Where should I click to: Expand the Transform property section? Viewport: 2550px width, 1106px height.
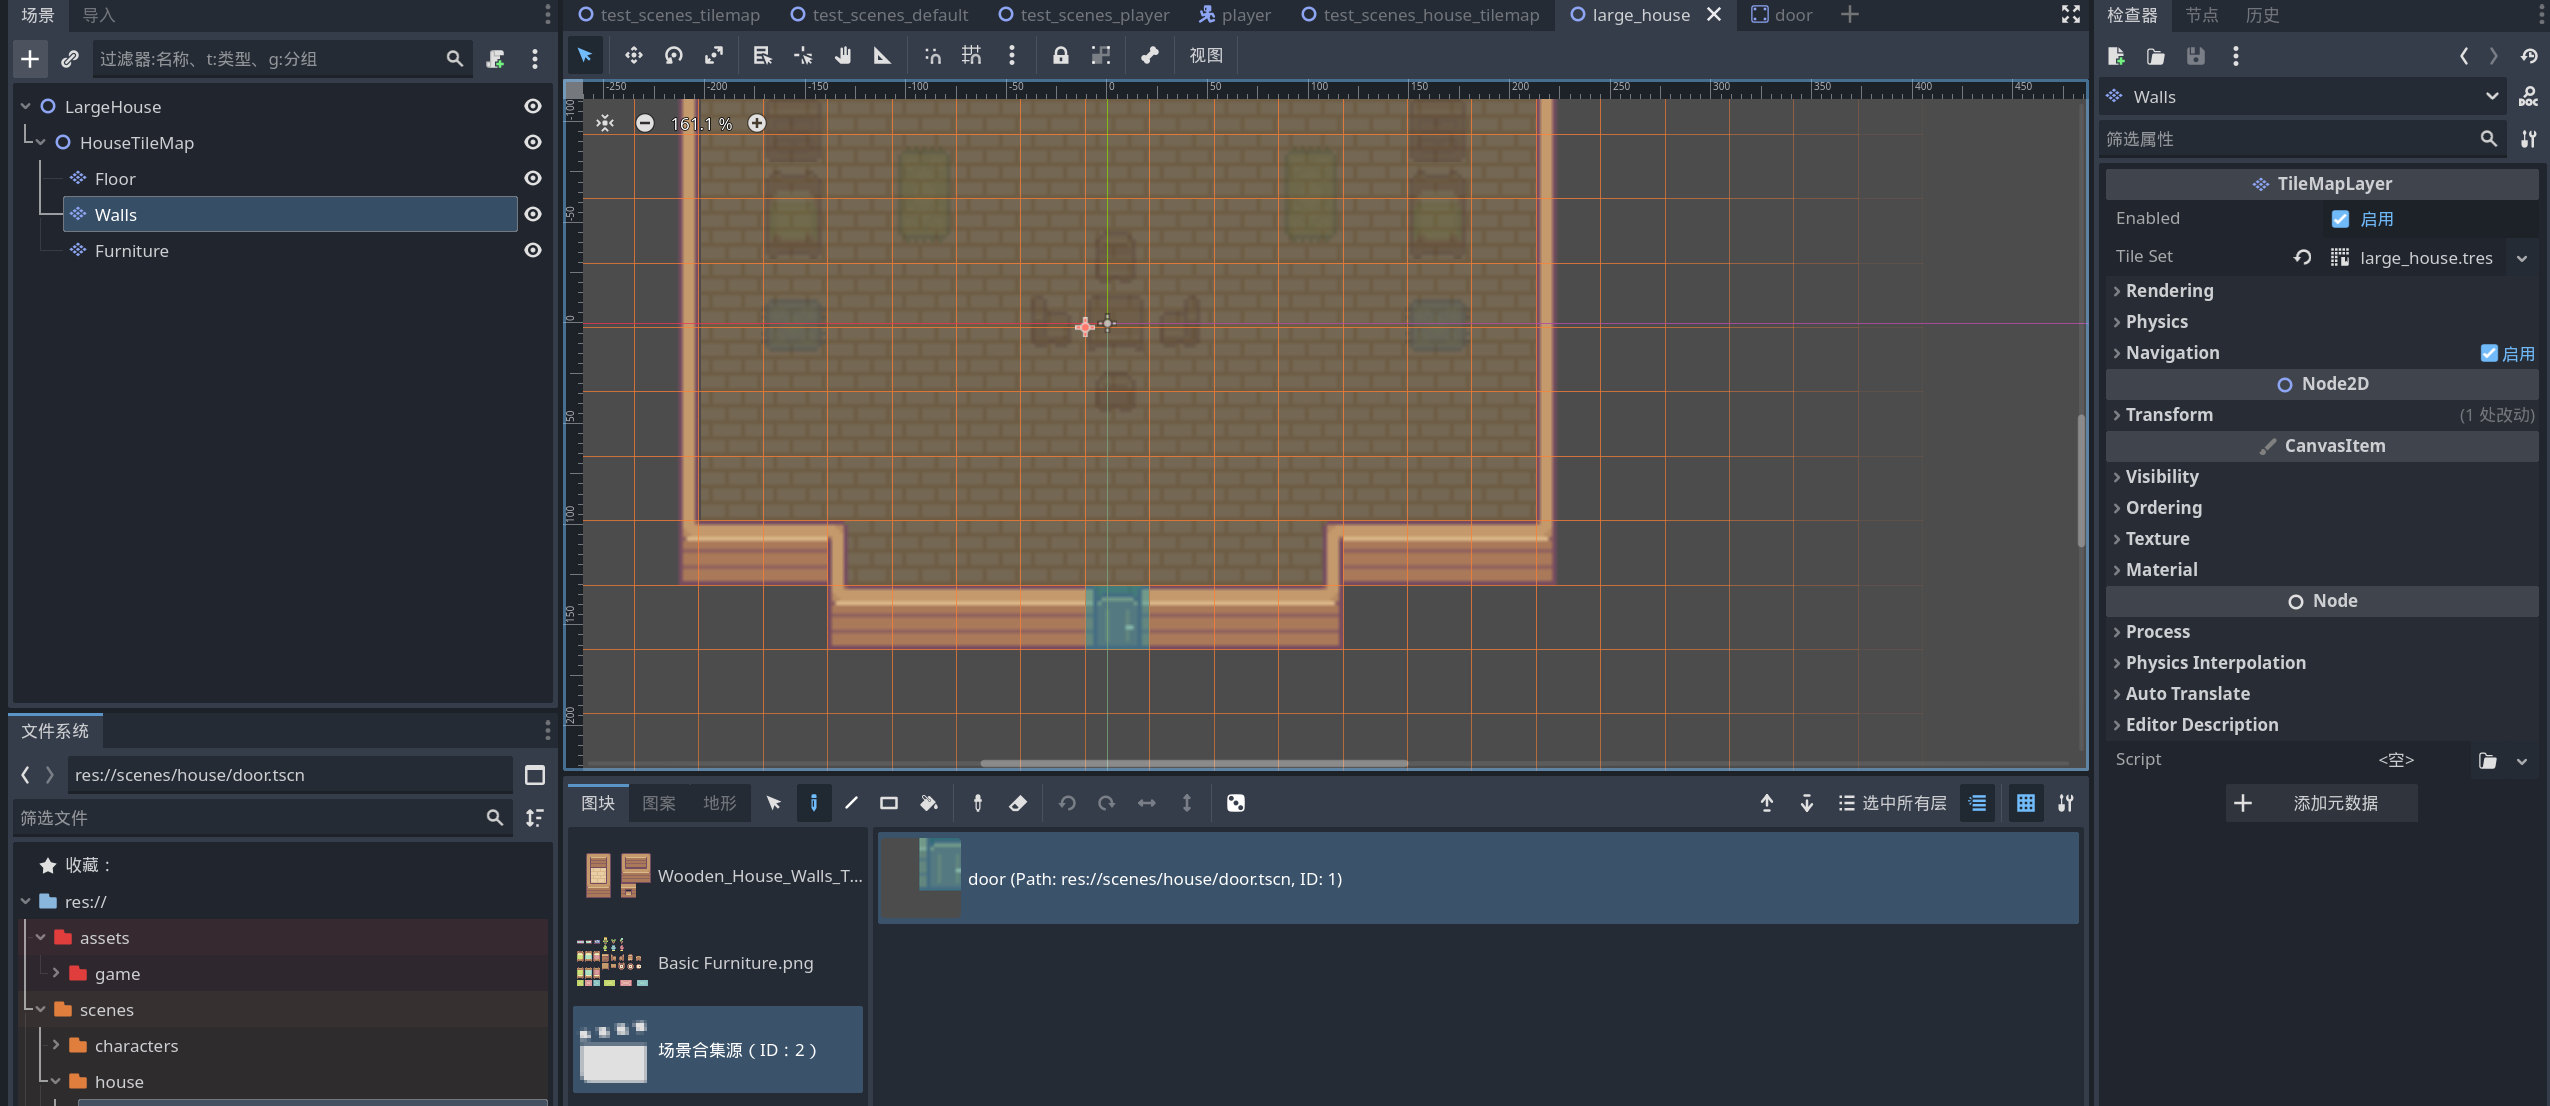[x=2168, y=414]
